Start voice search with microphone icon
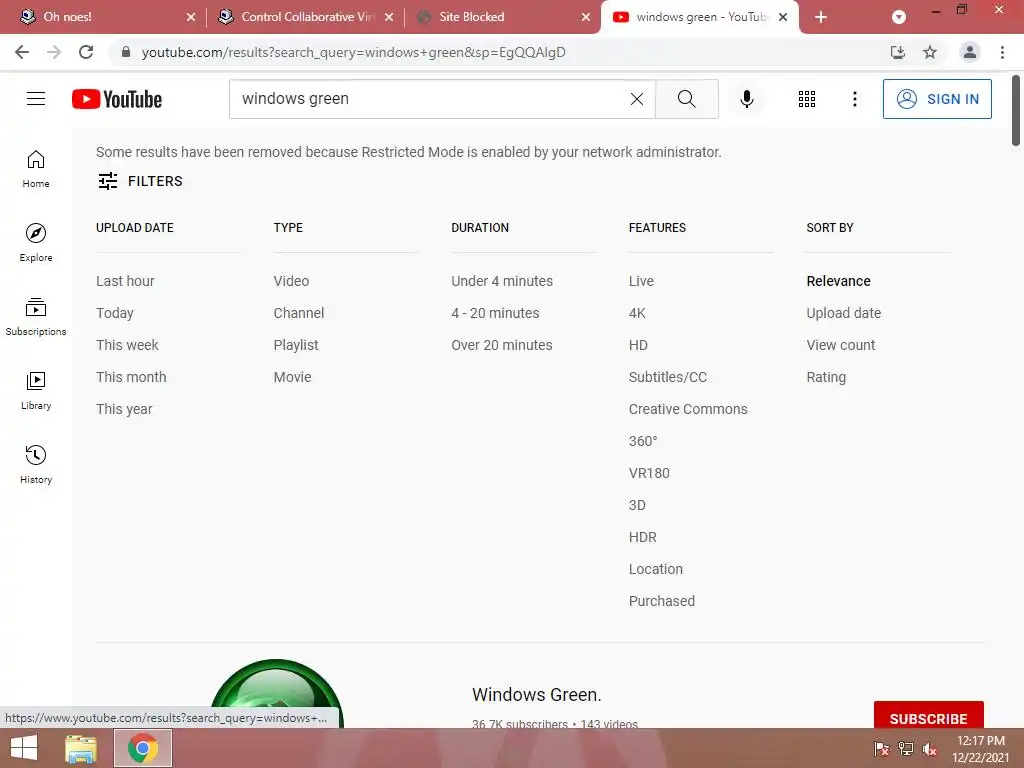 tap(746, 99)
